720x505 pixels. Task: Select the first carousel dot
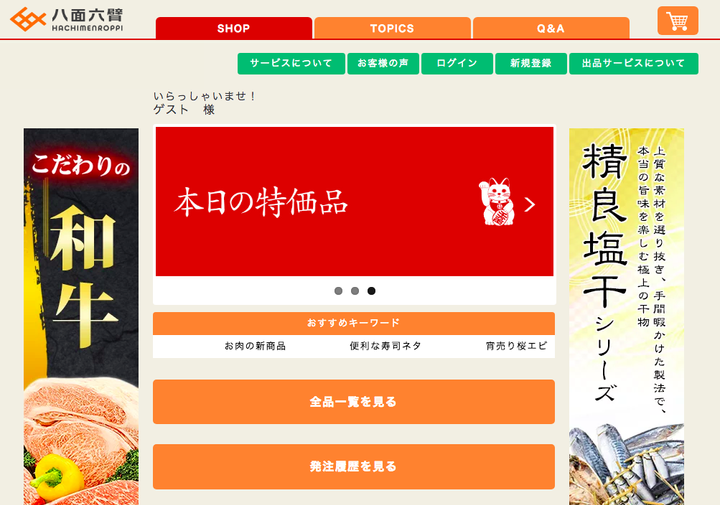click(x=338, y=291)
